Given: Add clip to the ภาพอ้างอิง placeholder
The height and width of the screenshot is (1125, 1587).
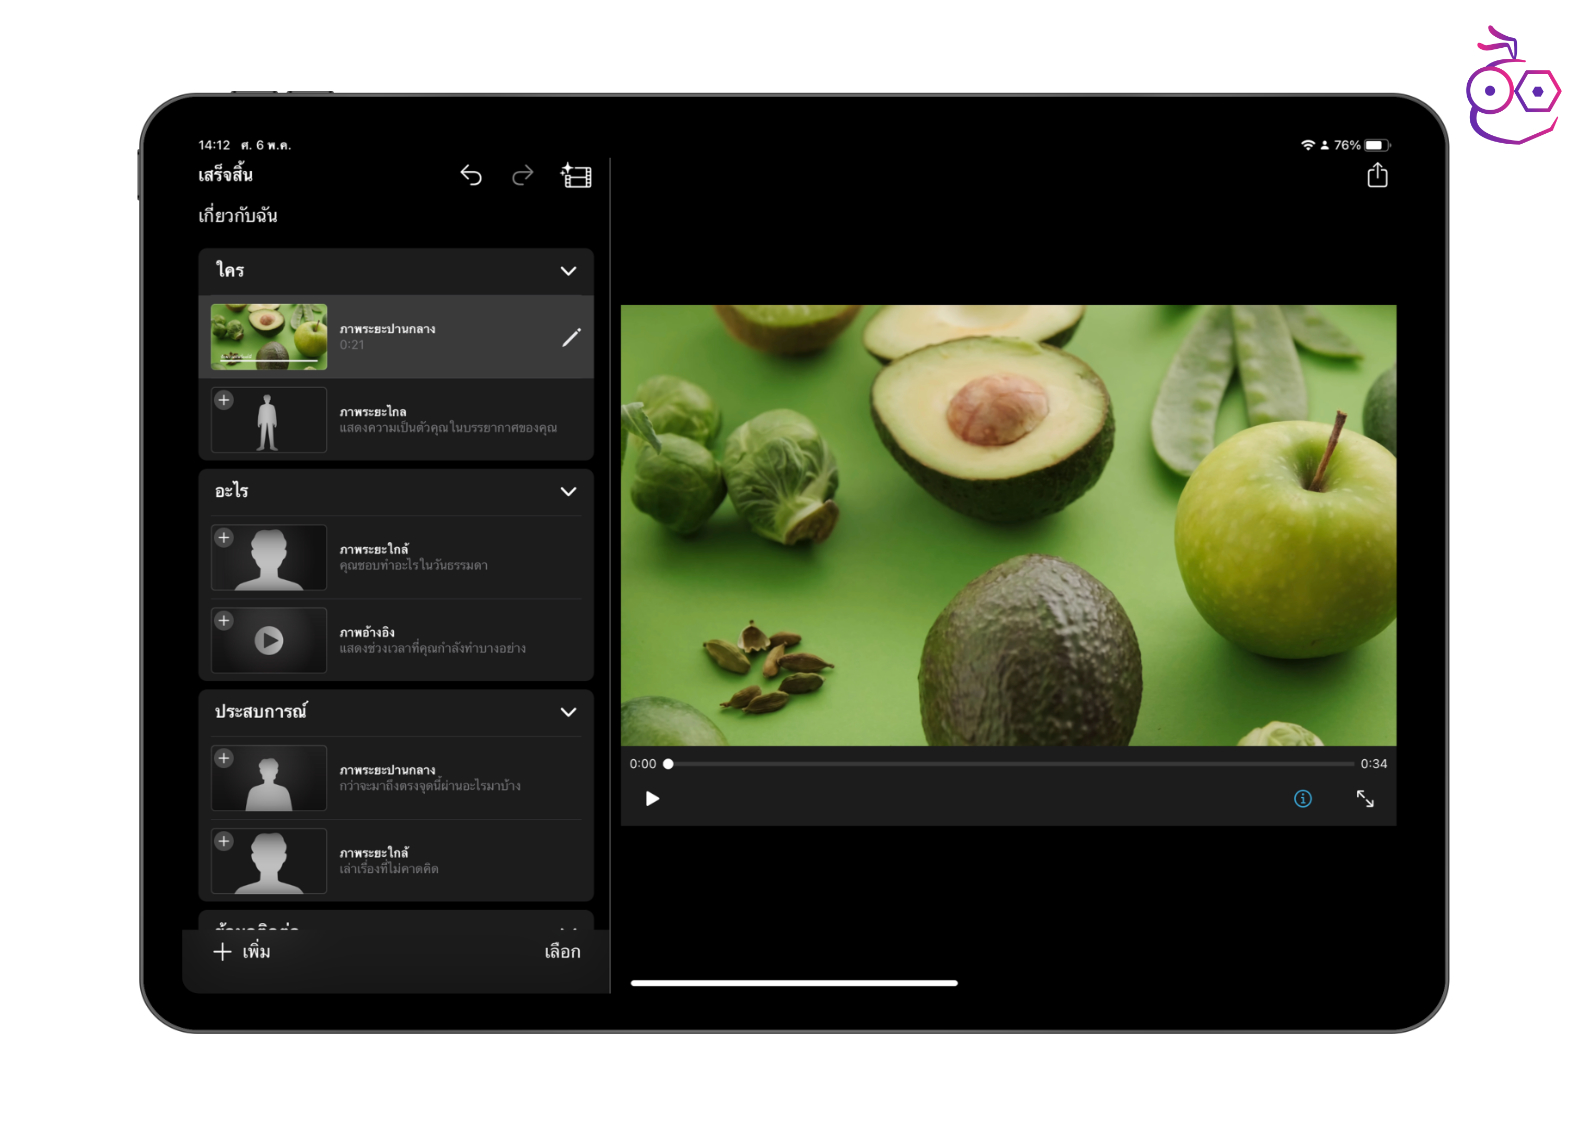Looking at the screenshot, I should (224, 621).
